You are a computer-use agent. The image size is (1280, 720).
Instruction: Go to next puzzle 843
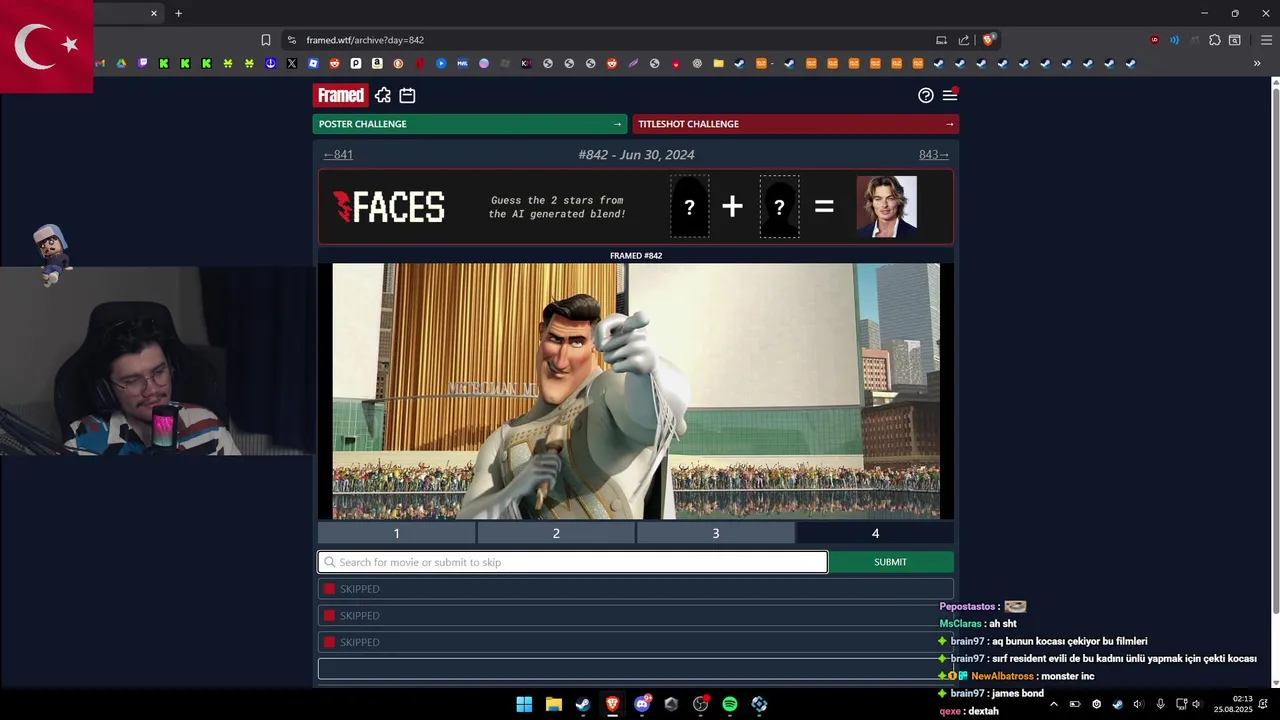pos(934,154)
